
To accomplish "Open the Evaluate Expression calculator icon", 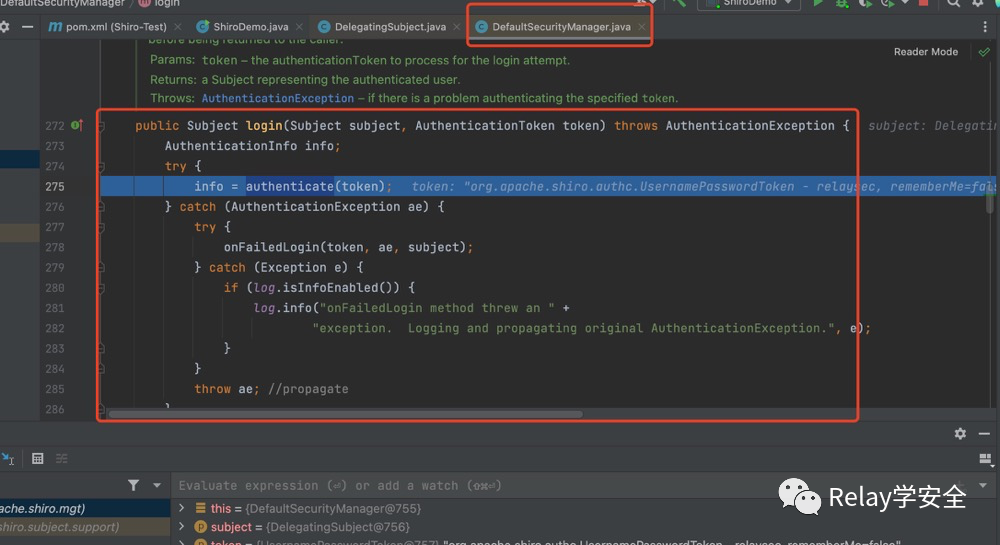I will 38,458.
